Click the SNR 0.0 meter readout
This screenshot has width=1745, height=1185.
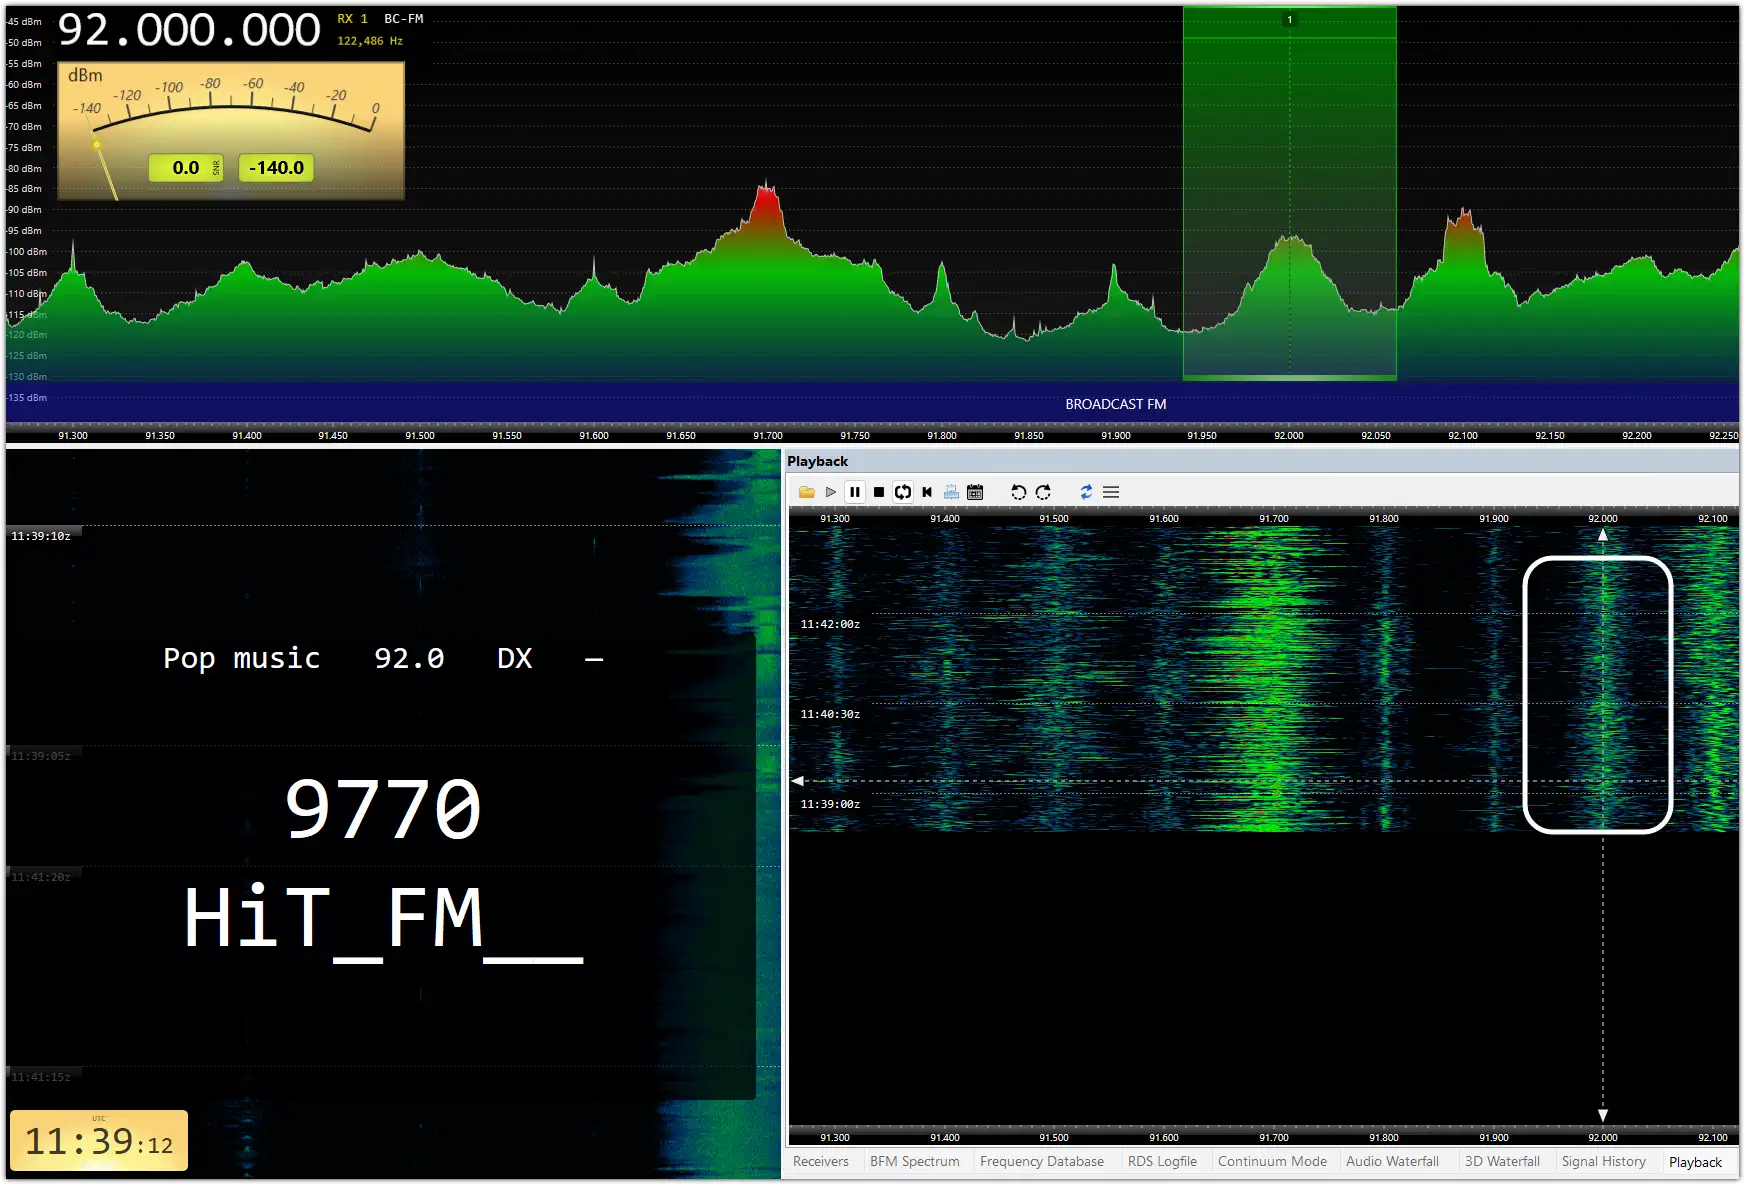pos(186,168)
